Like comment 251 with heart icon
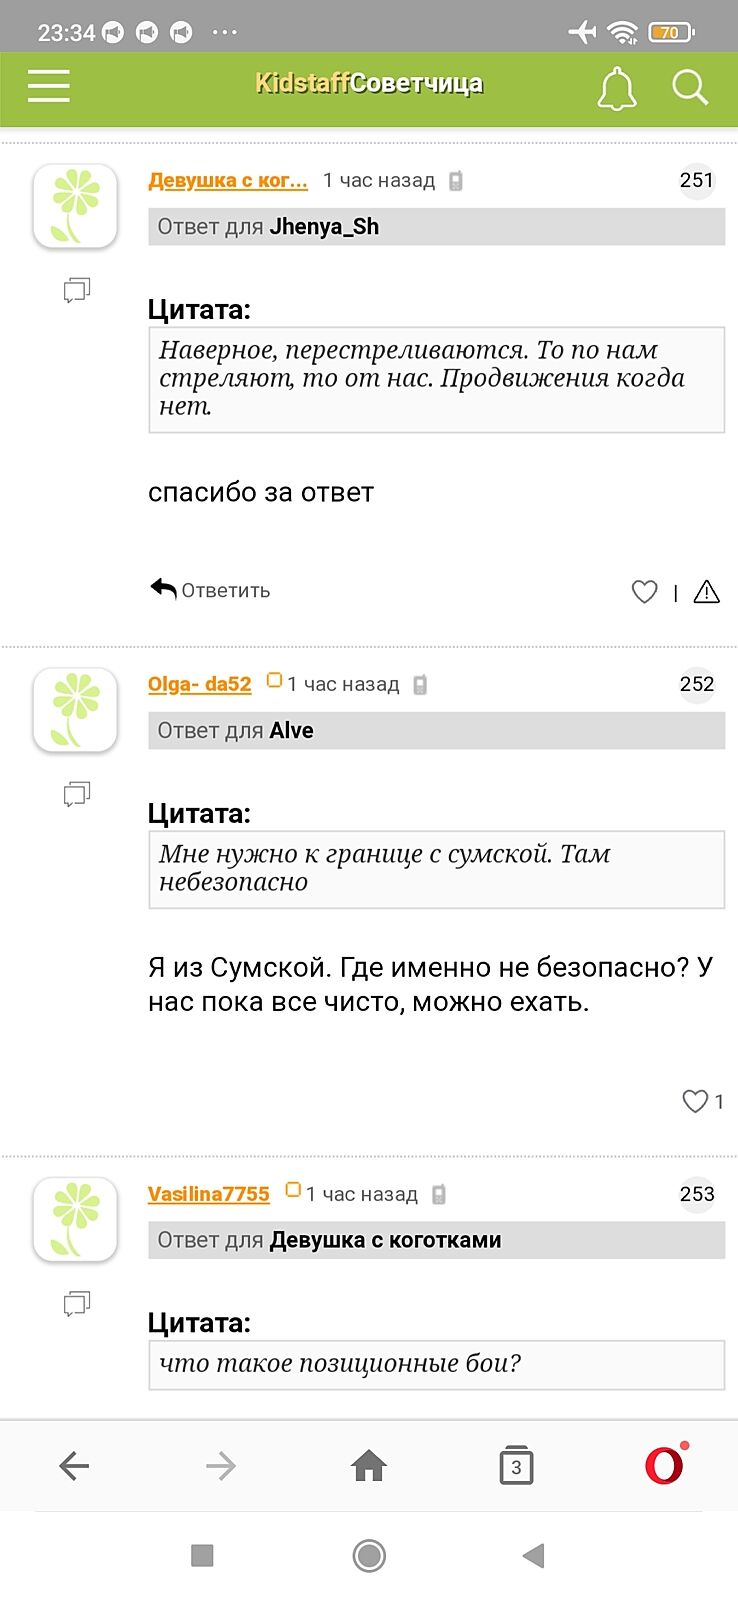This screenshot has width=738, height=1600. click(645, 592)
